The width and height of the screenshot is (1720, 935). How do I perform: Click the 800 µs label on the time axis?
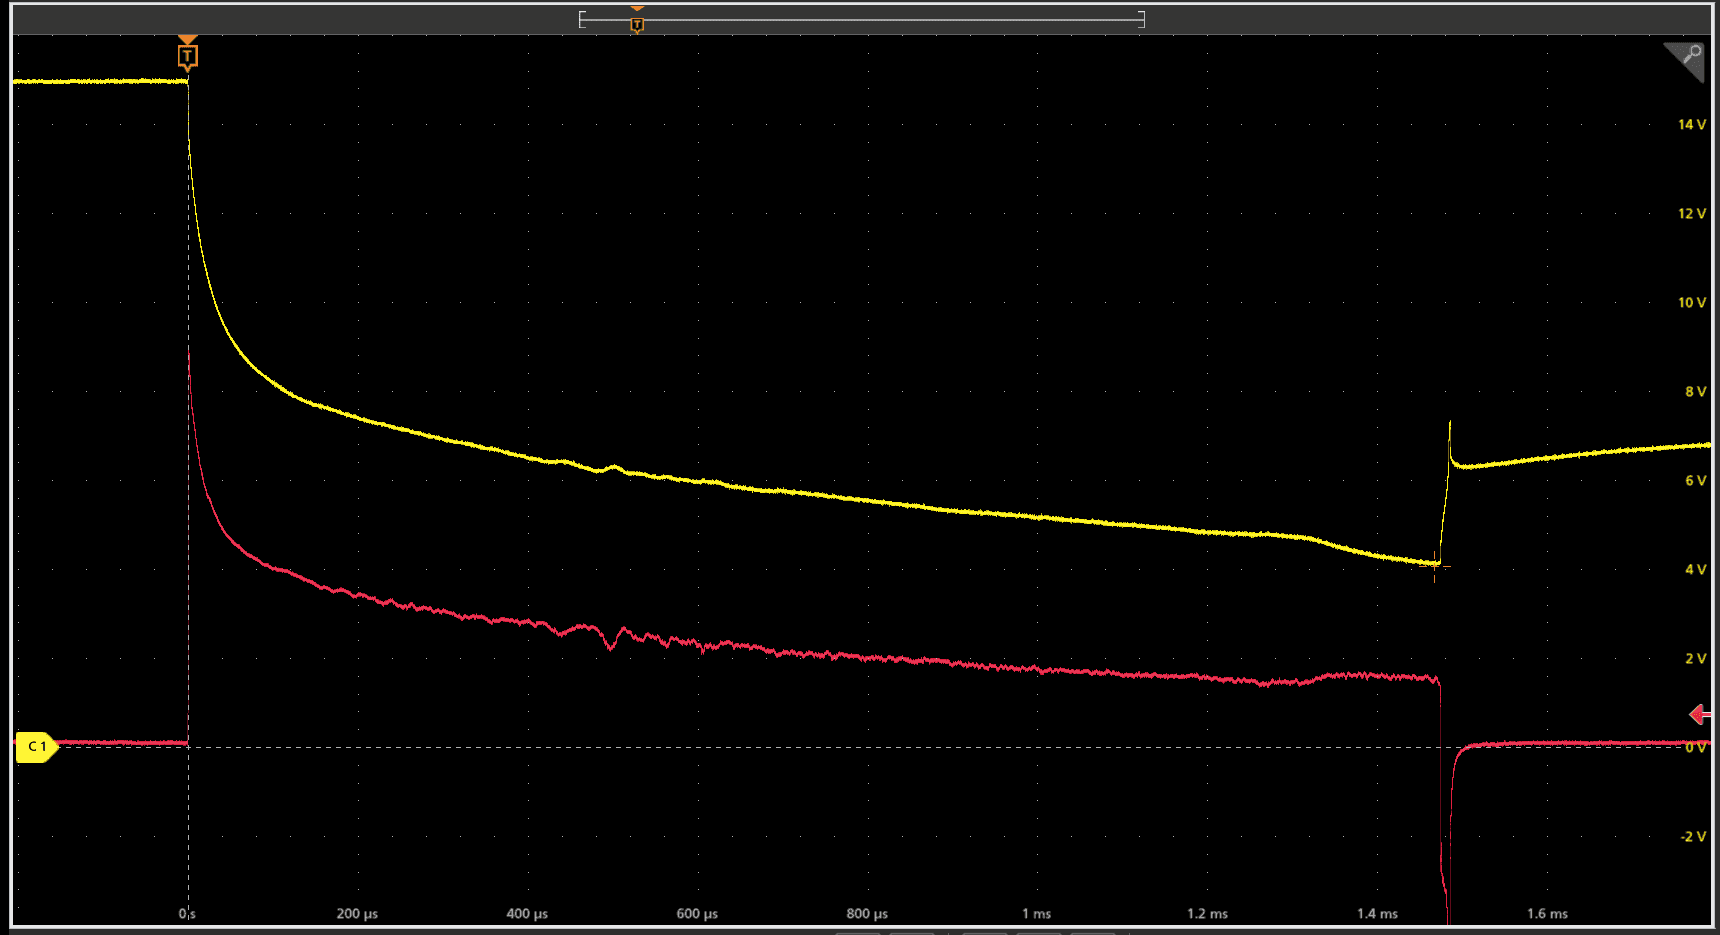[867, 913]
